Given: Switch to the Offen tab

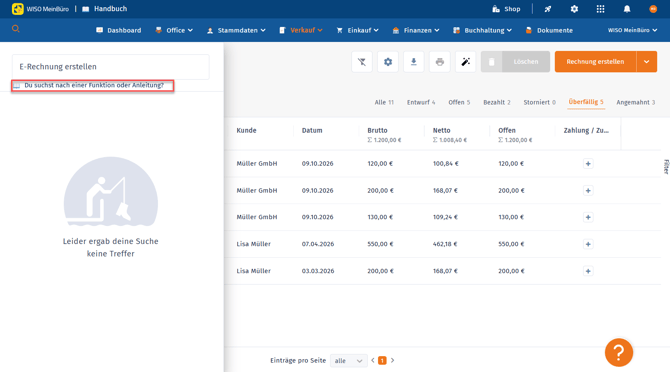Looking at the screenshot, I should [x=459, y=103].
